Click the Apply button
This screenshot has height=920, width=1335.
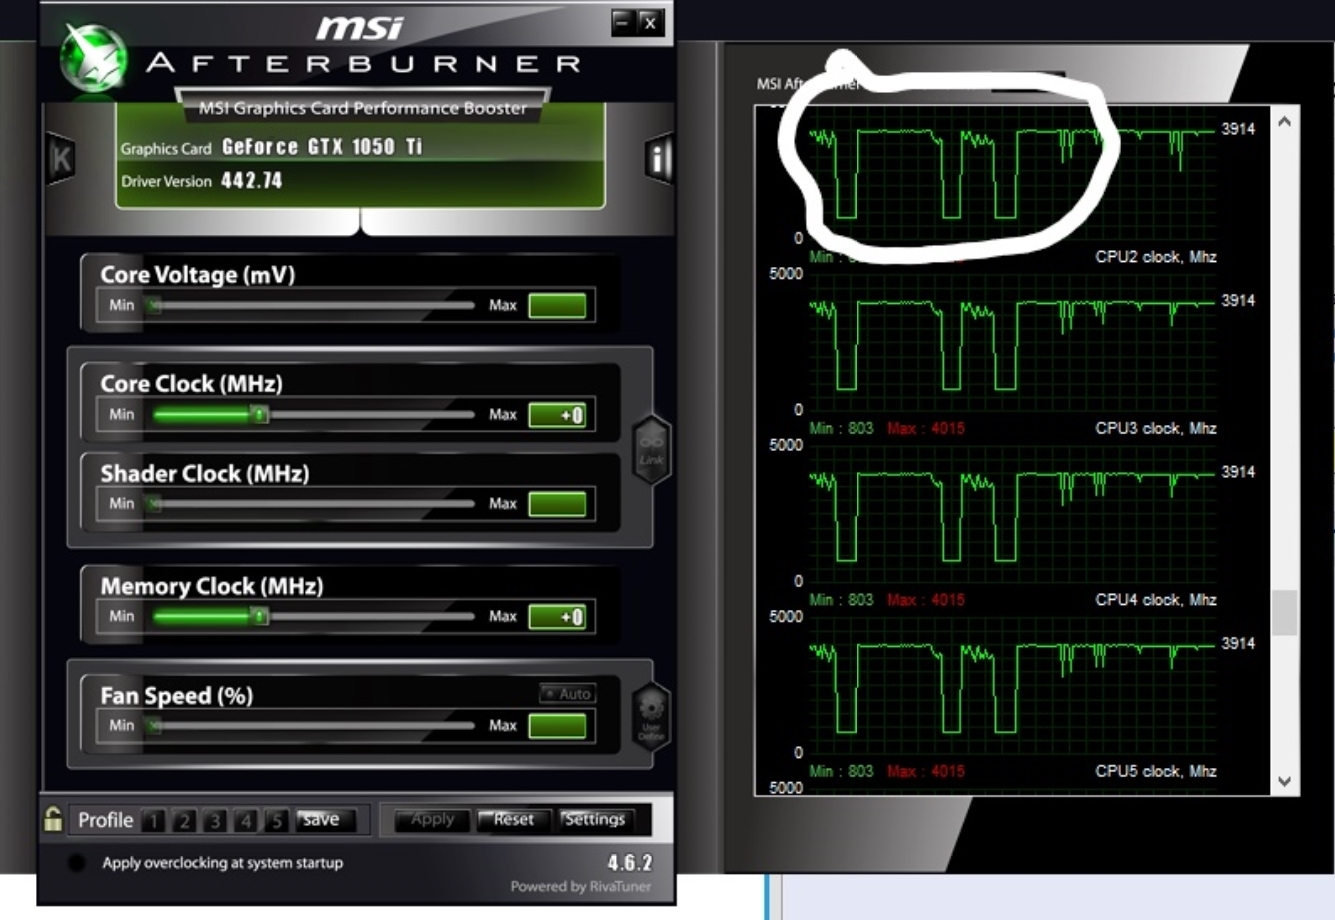tap(432, 819)
